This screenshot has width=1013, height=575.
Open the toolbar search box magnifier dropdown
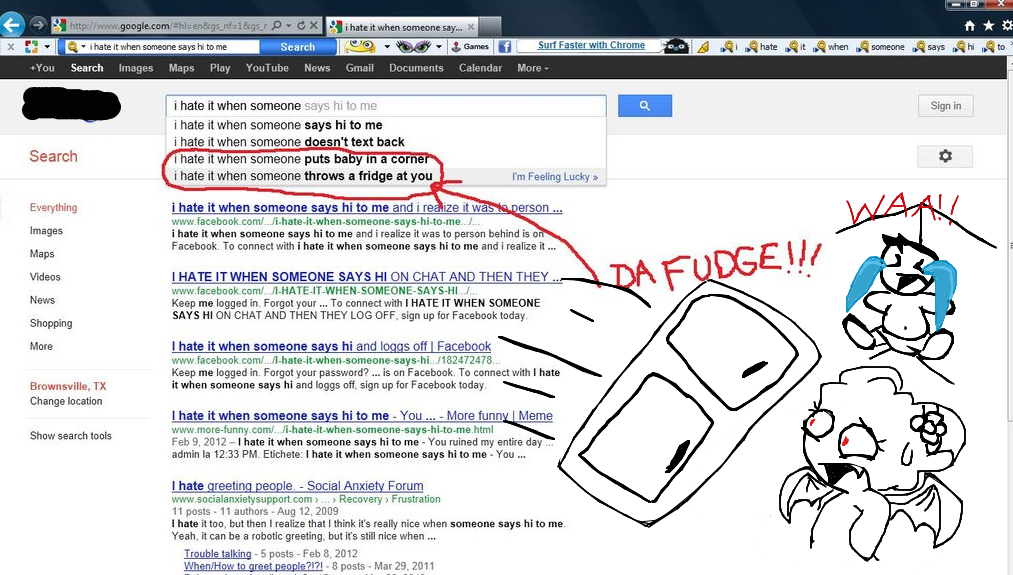click(x=76, y=47)
